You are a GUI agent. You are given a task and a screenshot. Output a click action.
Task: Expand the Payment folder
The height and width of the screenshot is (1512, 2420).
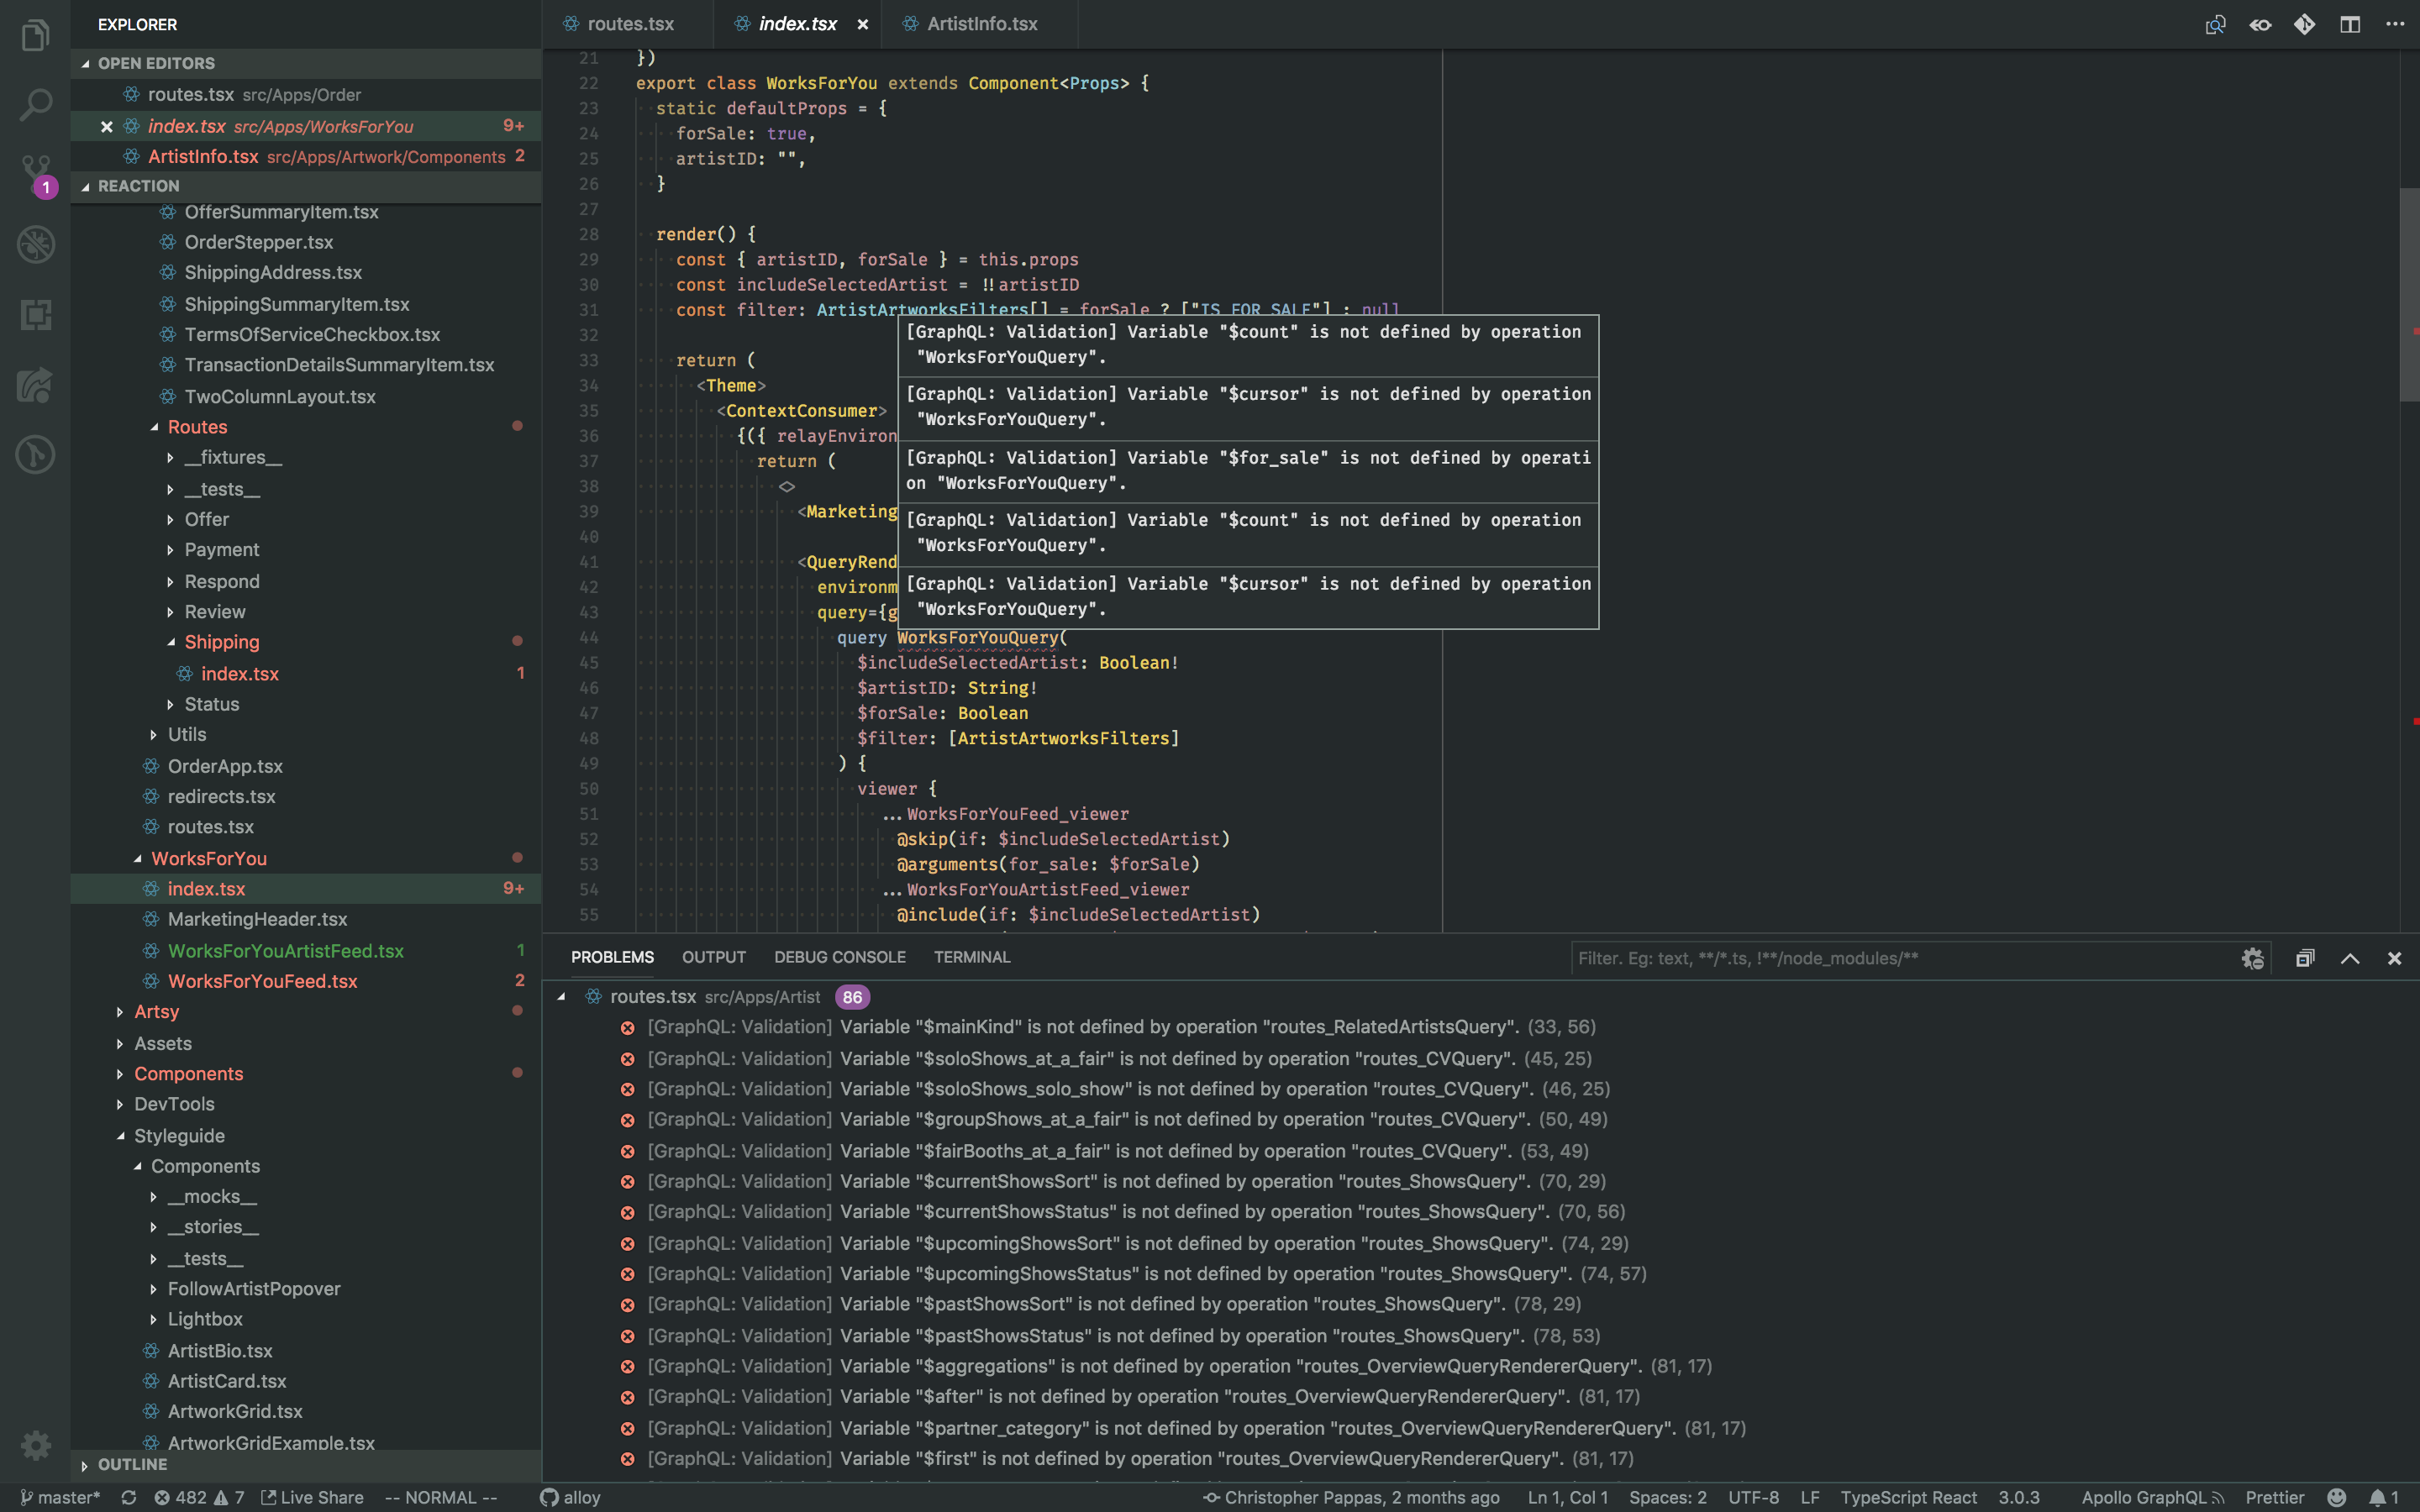coord(221,550)
